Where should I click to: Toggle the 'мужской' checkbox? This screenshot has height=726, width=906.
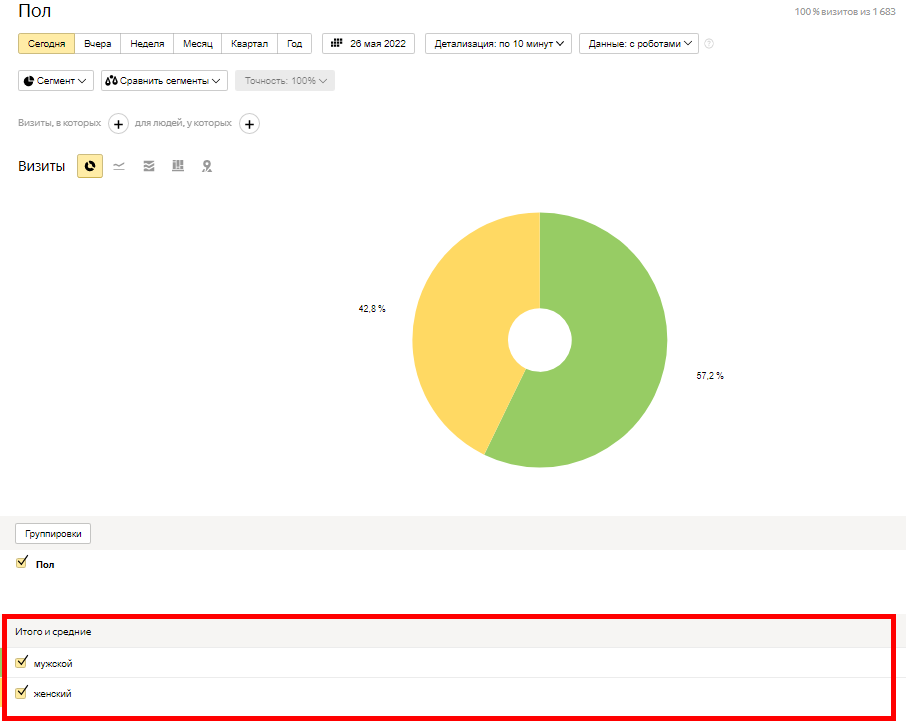click(22, 662)
